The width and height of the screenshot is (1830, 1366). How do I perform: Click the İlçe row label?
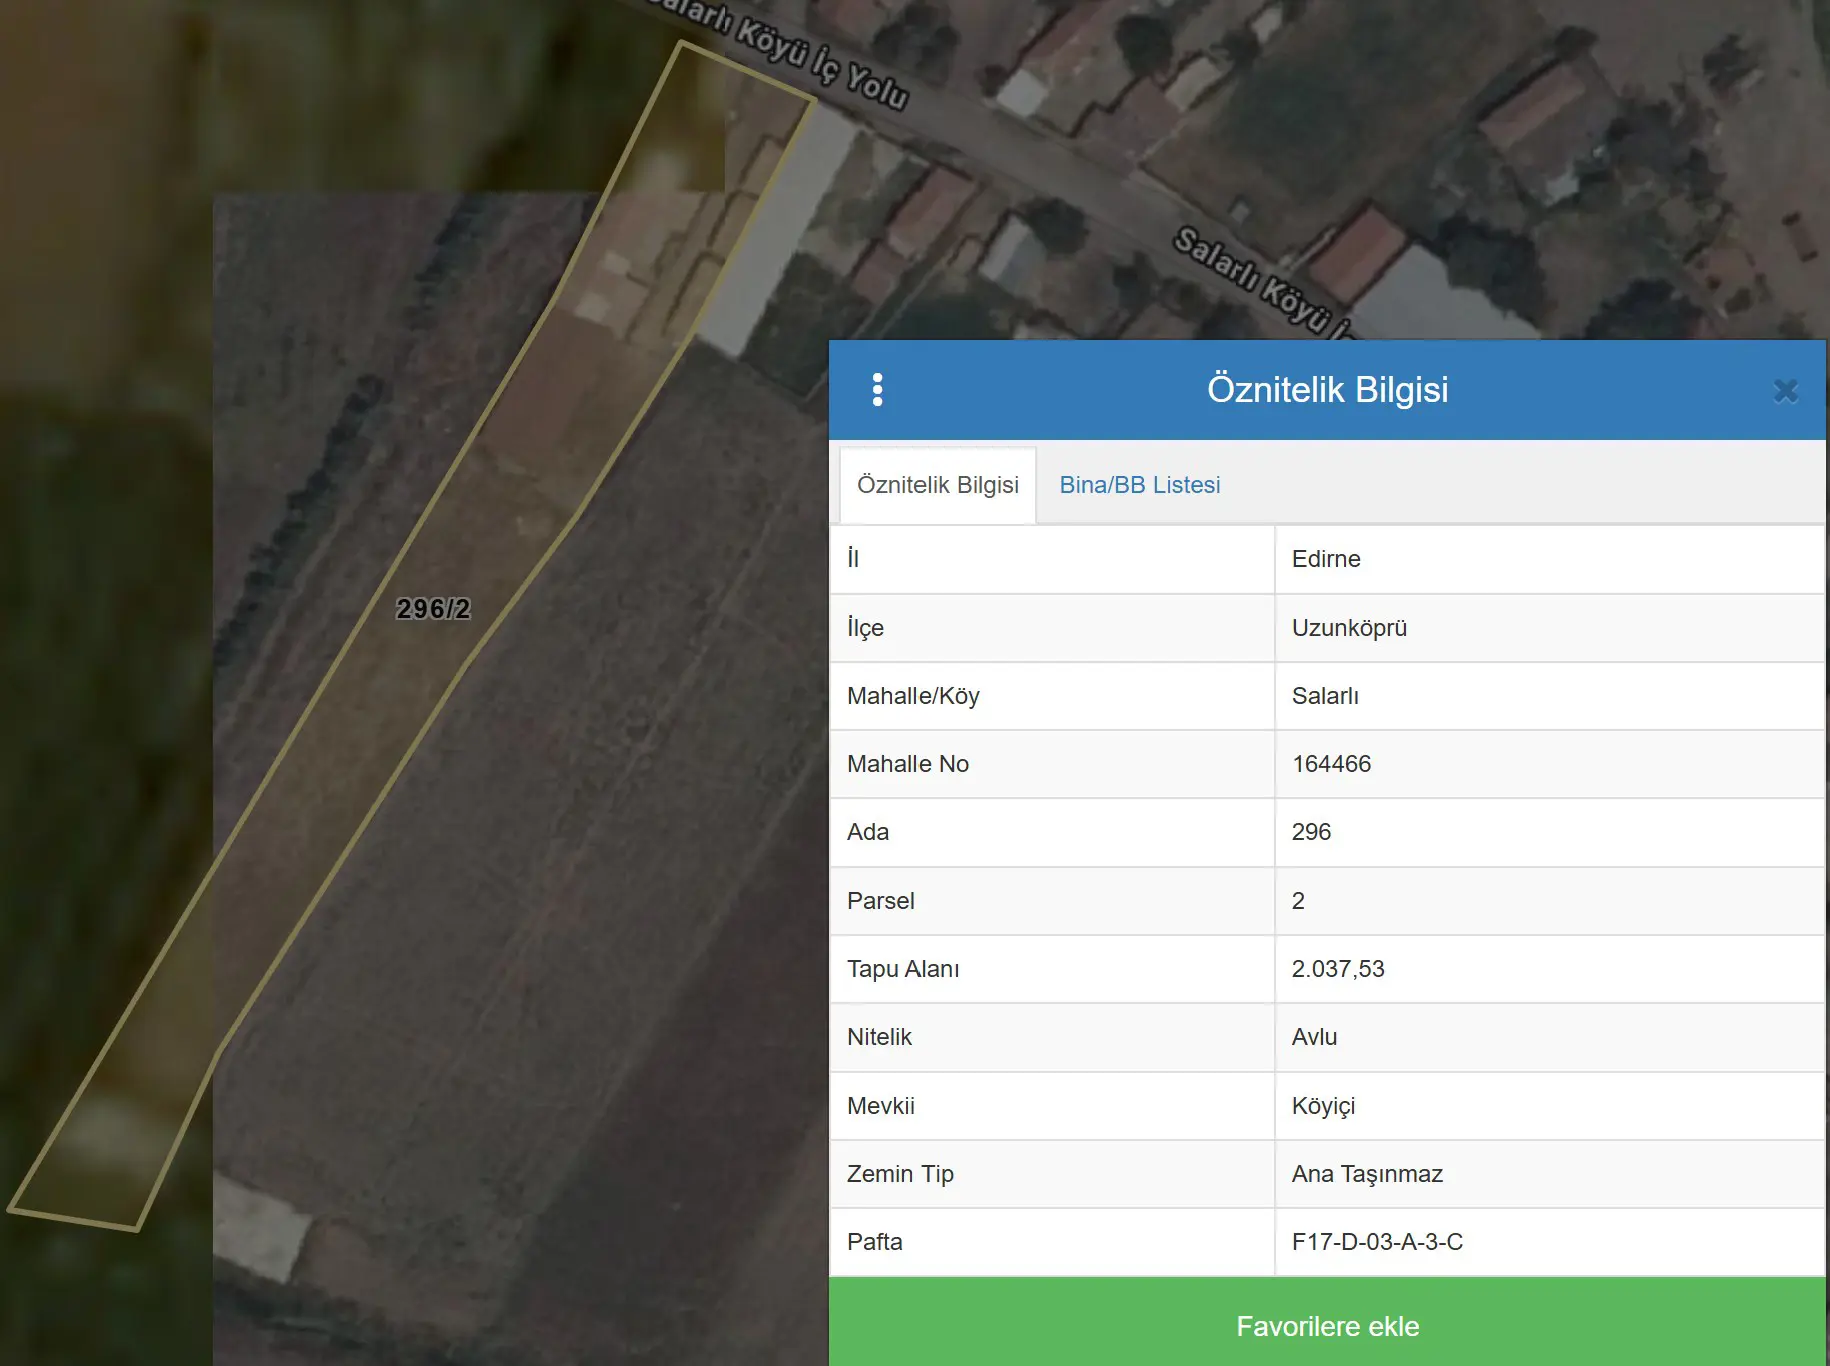(x=865, y=628)
